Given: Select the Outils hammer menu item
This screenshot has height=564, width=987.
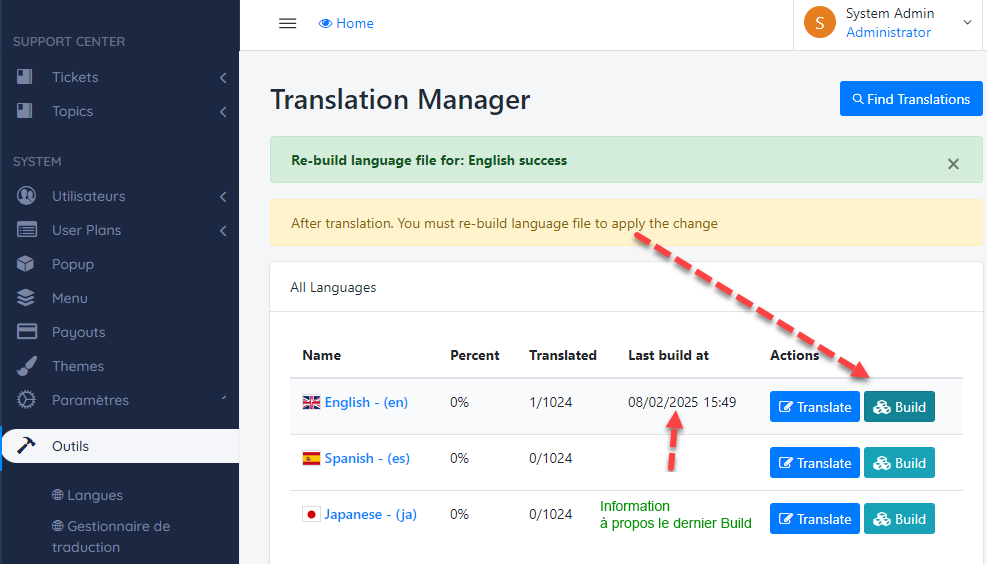Looking at the screenshot, I should coord(70,446).
